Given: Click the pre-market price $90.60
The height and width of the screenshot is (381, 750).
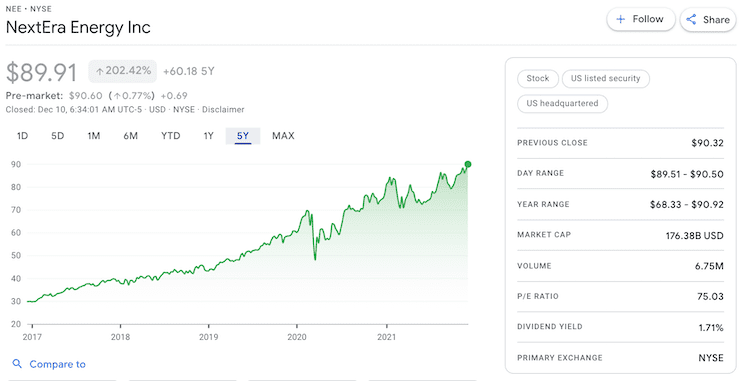Looking at the screenshot, I should (86, 96).
